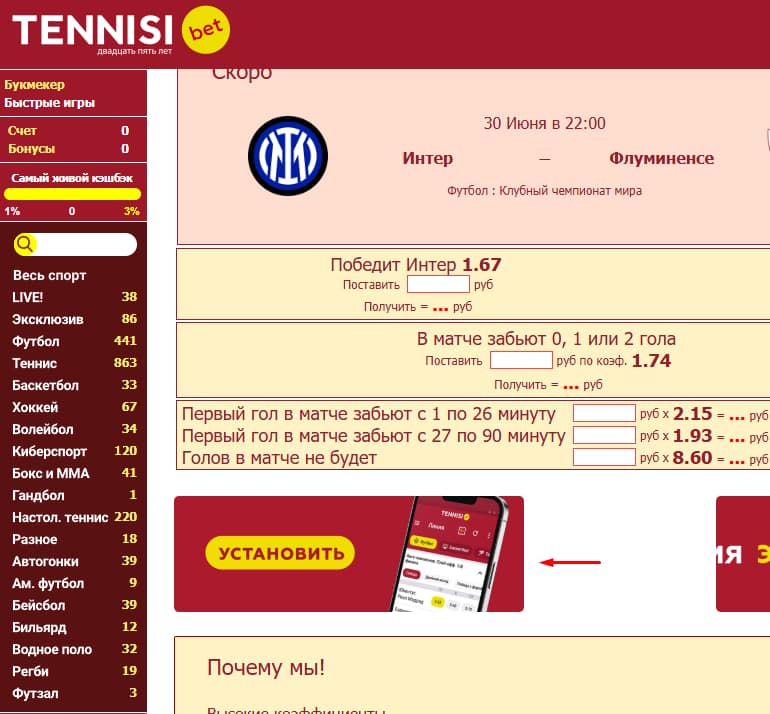Click the yellow search magnifier icon
Image resolution: width=770 pixels, height=714 pixels.
(25, 244)
